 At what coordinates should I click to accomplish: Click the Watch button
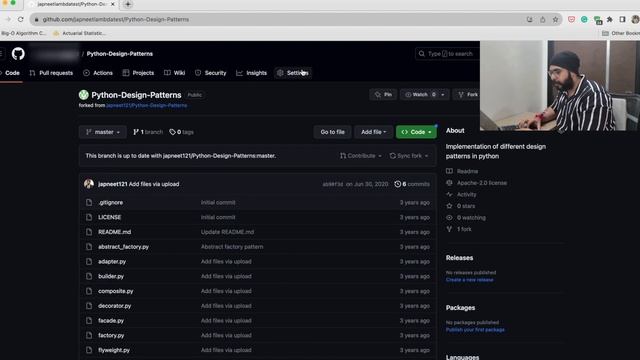tap(419, 95)
